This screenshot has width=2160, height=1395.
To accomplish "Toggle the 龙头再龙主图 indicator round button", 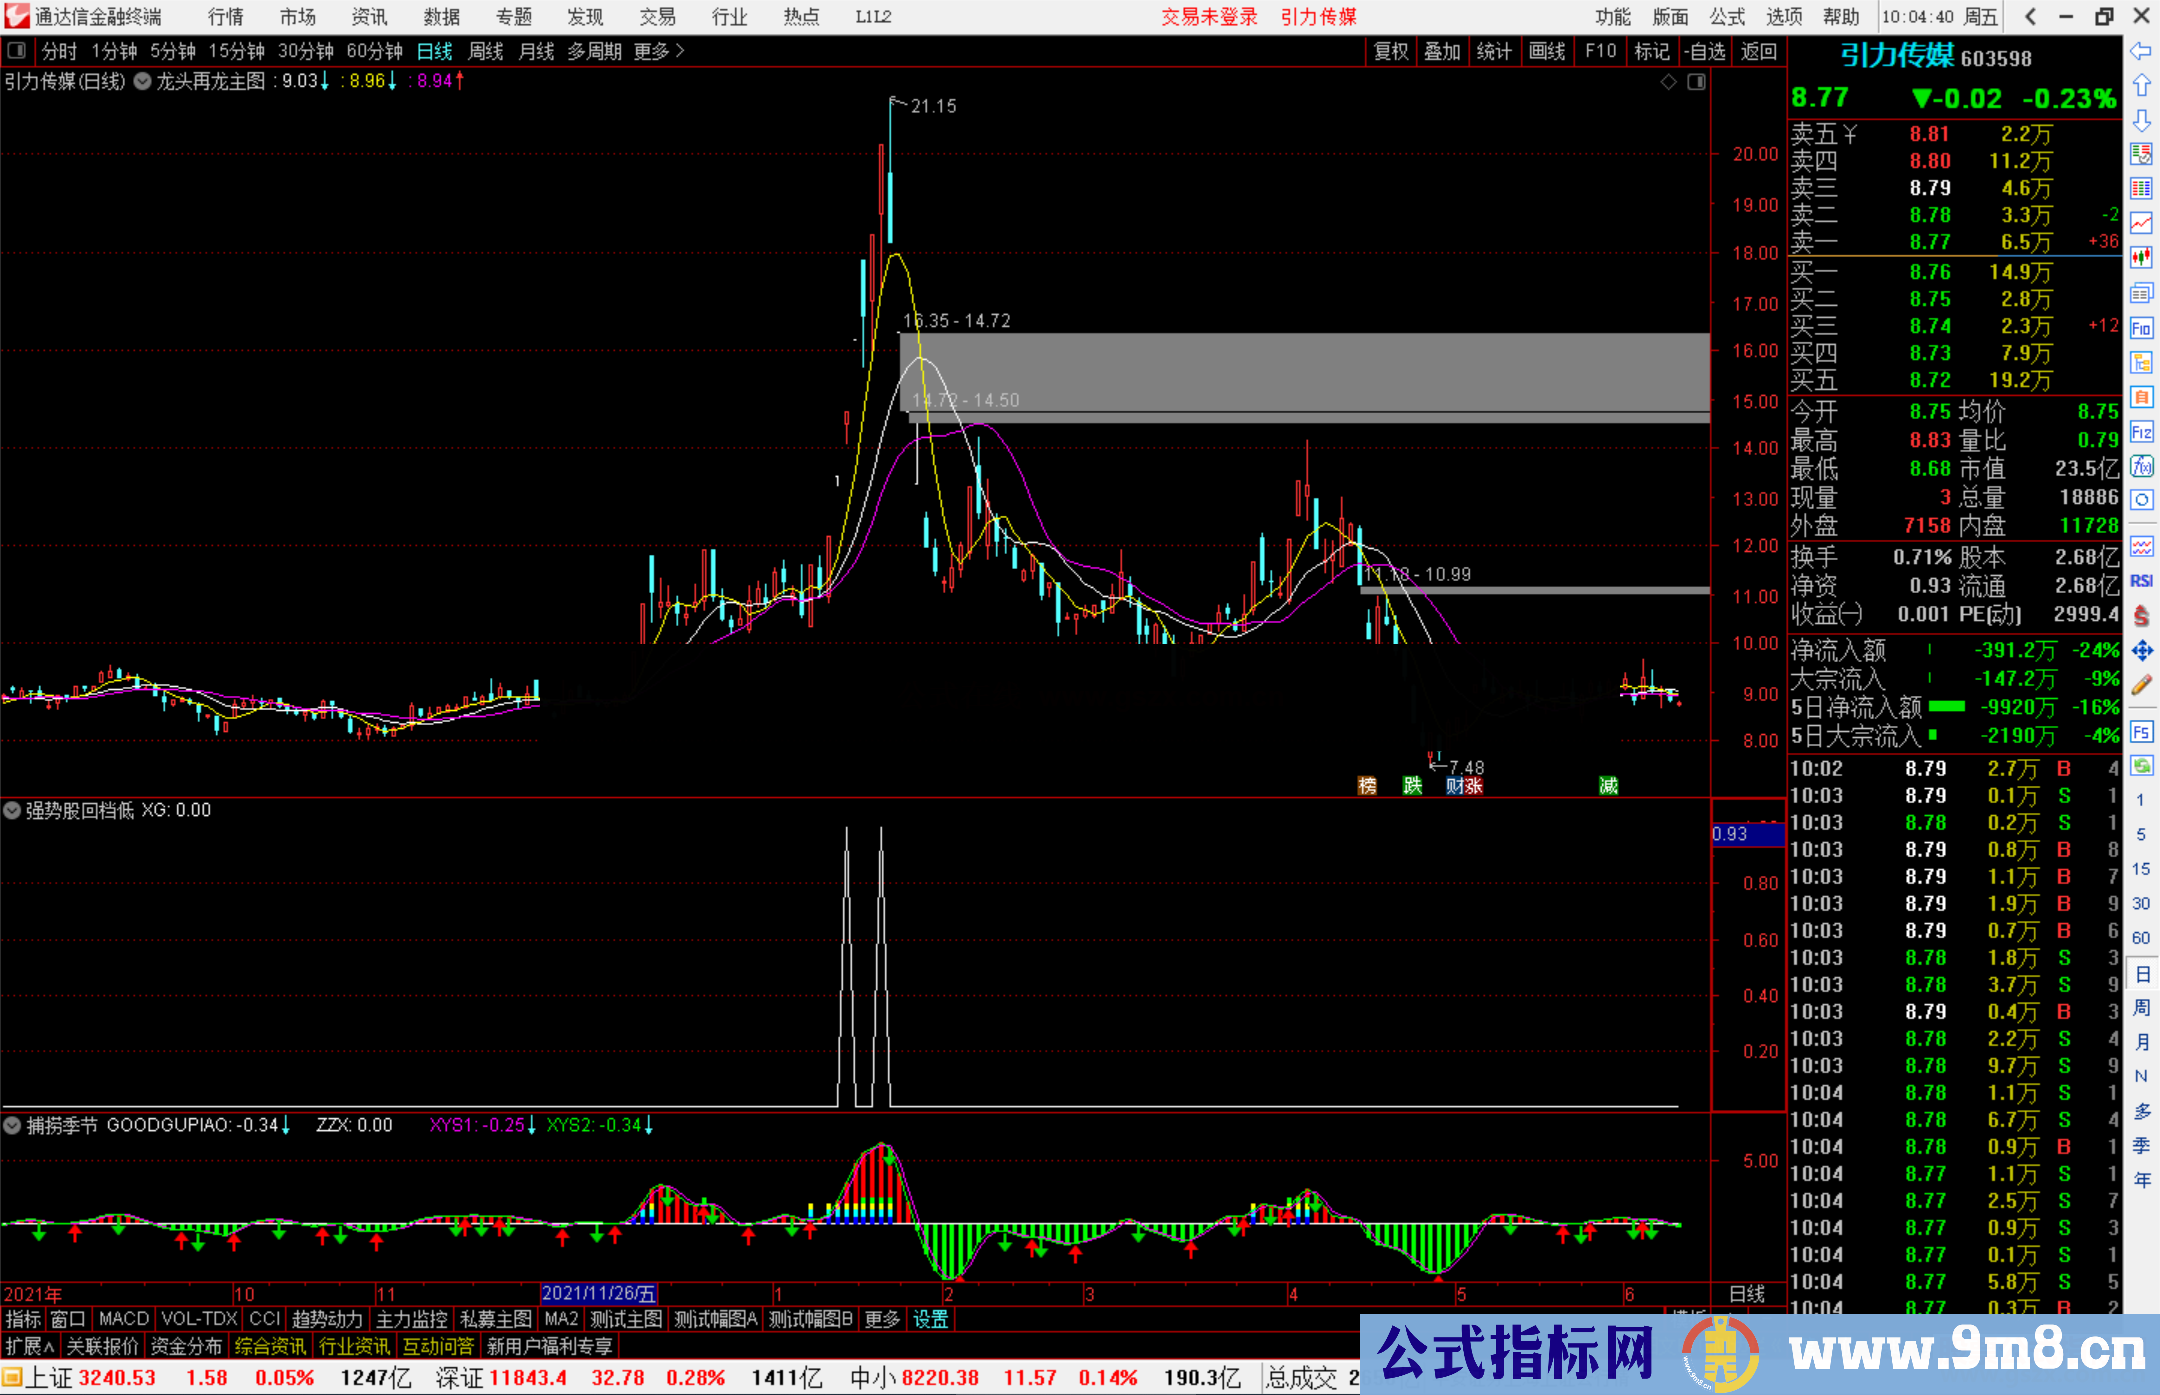I will point(143,82).
